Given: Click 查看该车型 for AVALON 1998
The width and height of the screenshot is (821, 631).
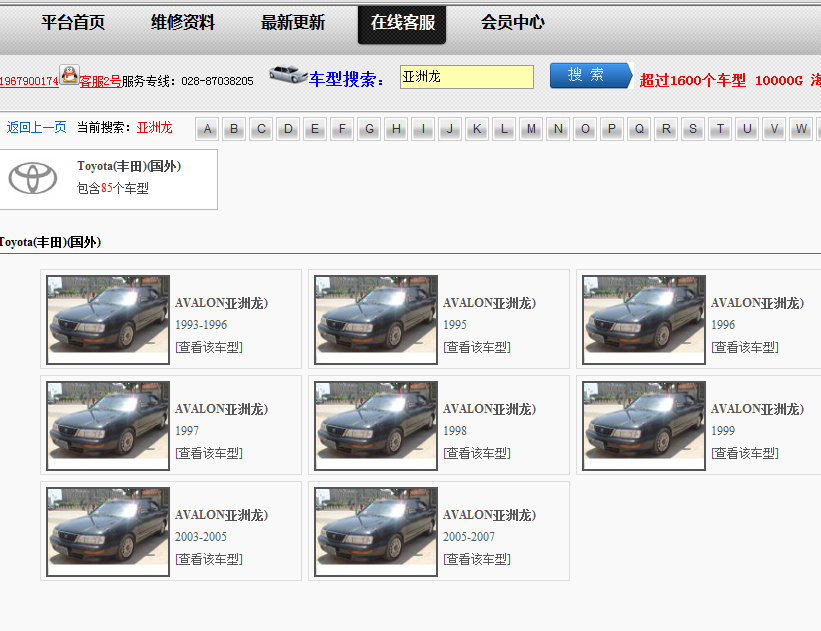Looking at the screenshot, I should [x=477, y=453].
